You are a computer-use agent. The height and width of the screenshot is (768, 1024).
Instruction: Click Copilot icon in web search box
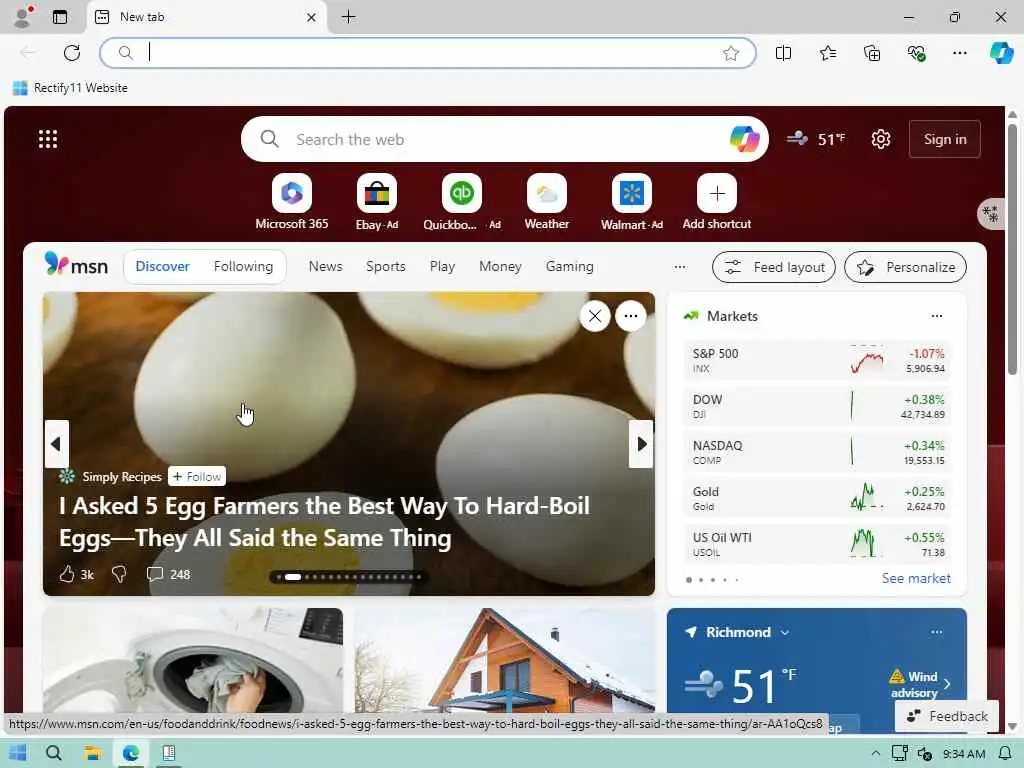(x=744, y=139)
